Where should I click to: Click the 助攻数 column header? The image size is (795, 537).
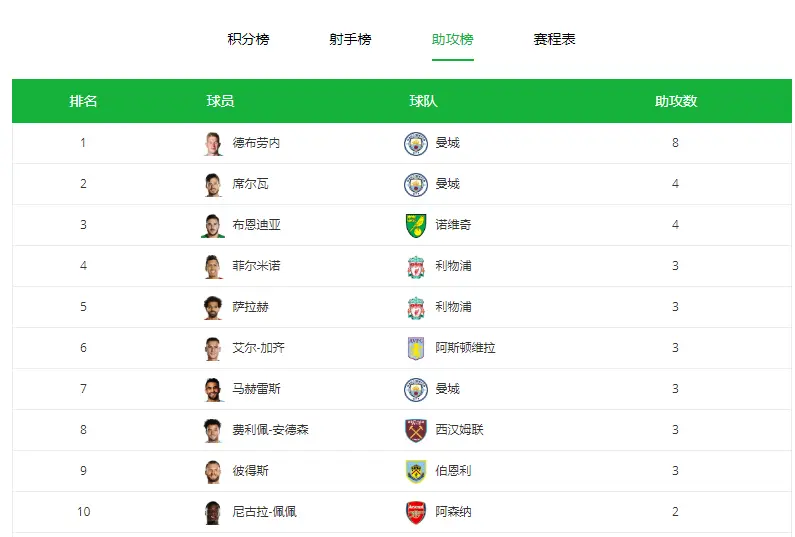tap(676, 101)
